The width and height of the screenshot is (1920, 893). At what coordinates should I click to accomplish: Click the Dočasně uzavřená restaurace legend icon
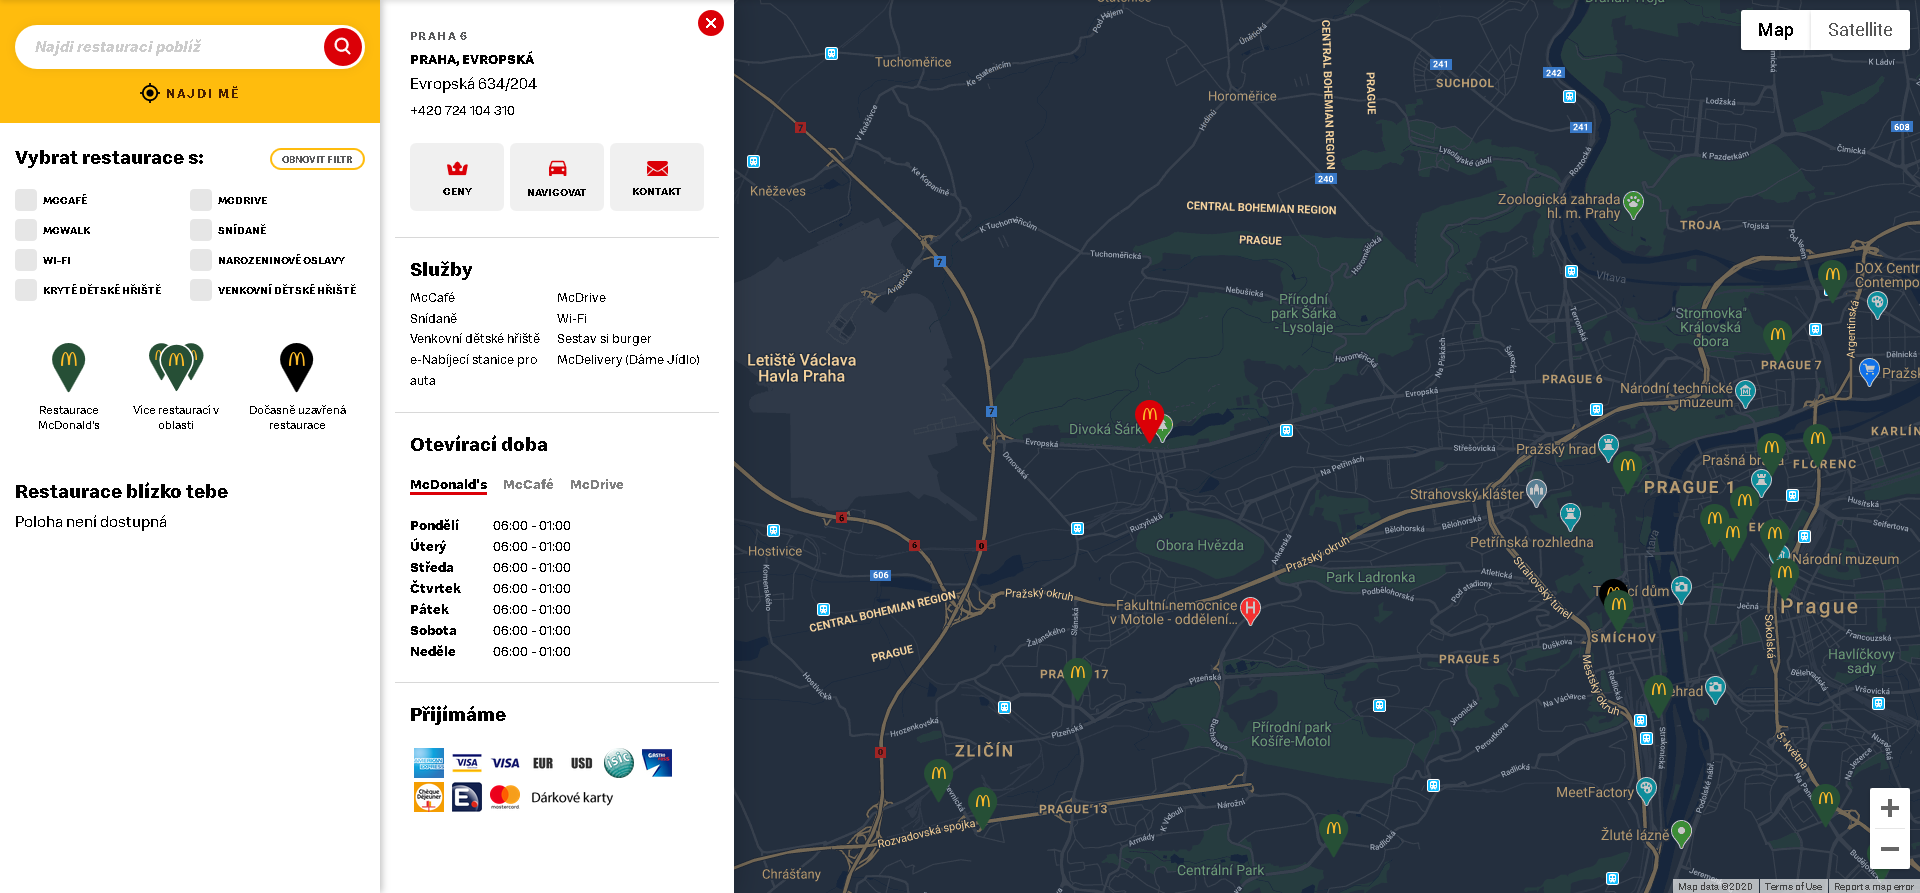click(297, 366)
